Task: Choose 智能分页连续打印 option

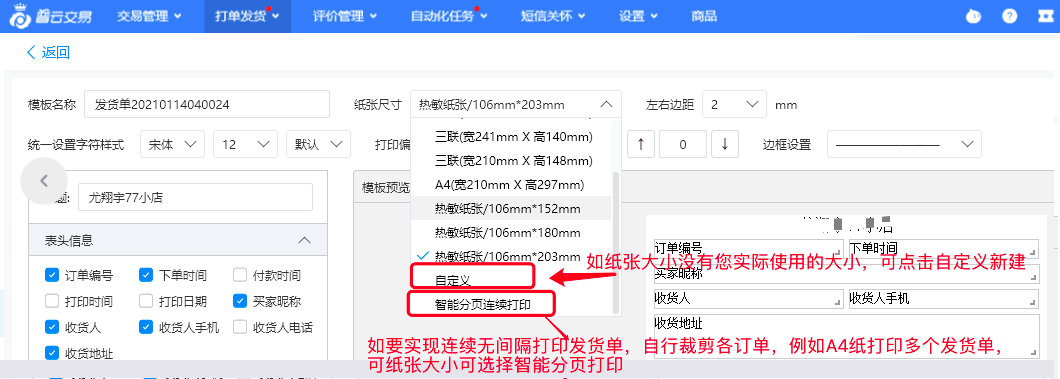Action: (482, 305)
